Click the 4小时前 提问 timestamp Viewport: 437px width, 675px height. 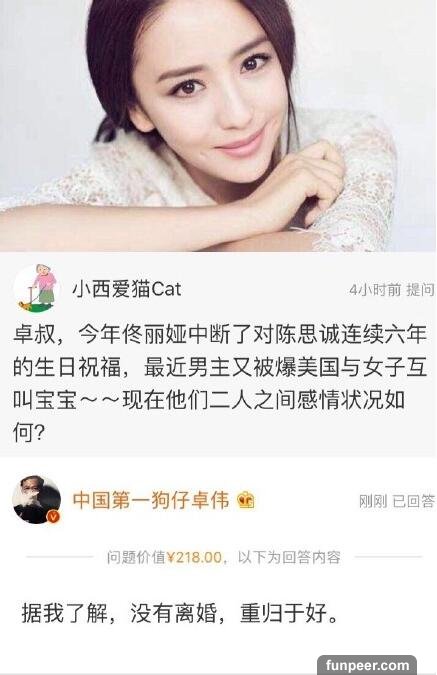coord(391,290)
